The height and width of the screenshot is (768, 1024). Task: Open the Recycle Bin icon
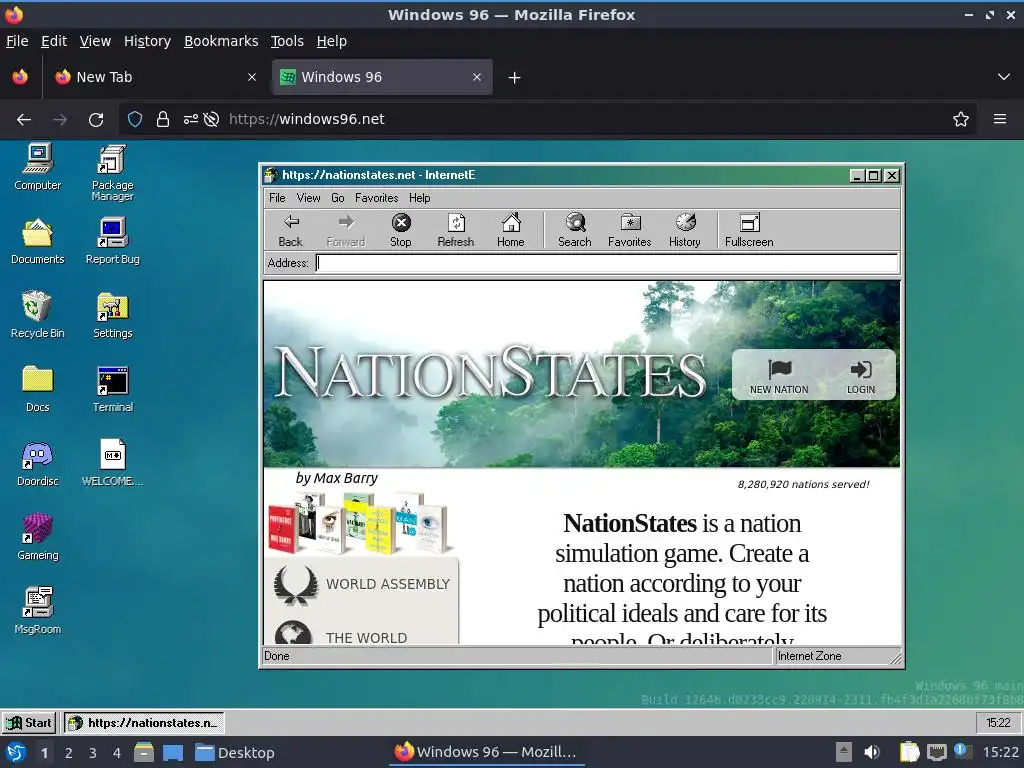pyautogui.click(x=38, y=315)
